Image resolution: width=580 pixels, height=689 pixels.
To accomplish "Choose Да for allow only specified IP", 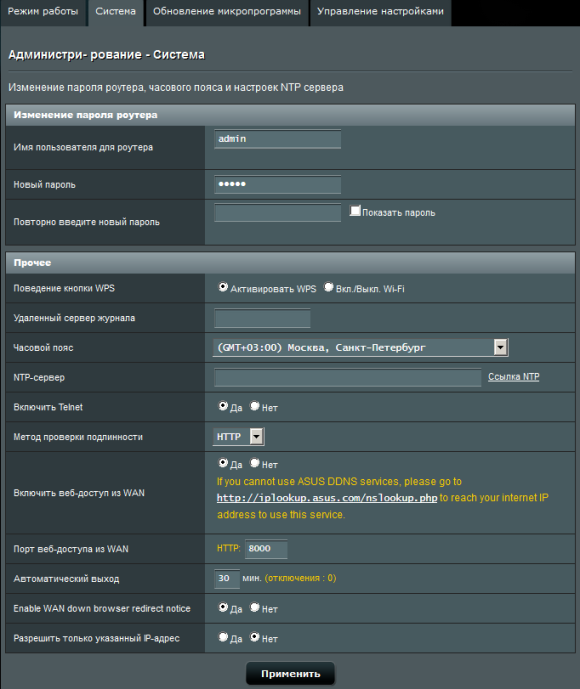I will pos(223,637).
